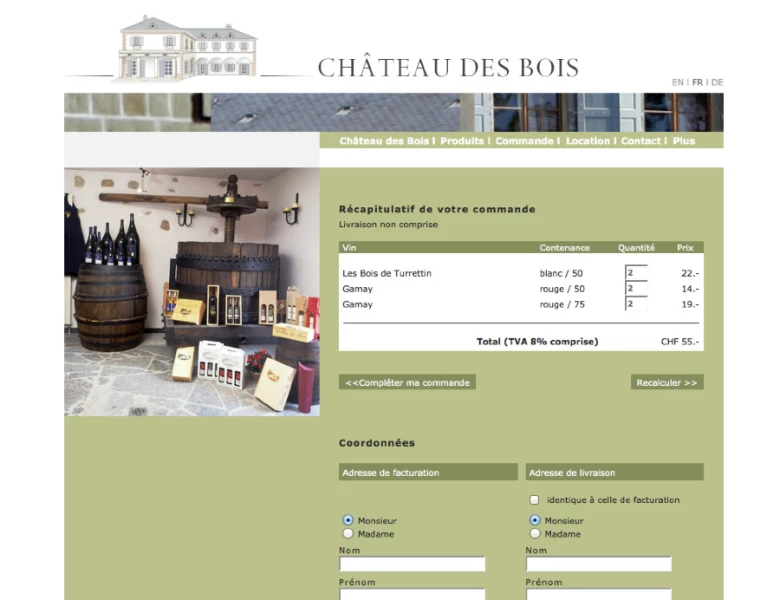Open the Produits menu

coord(462,141)
